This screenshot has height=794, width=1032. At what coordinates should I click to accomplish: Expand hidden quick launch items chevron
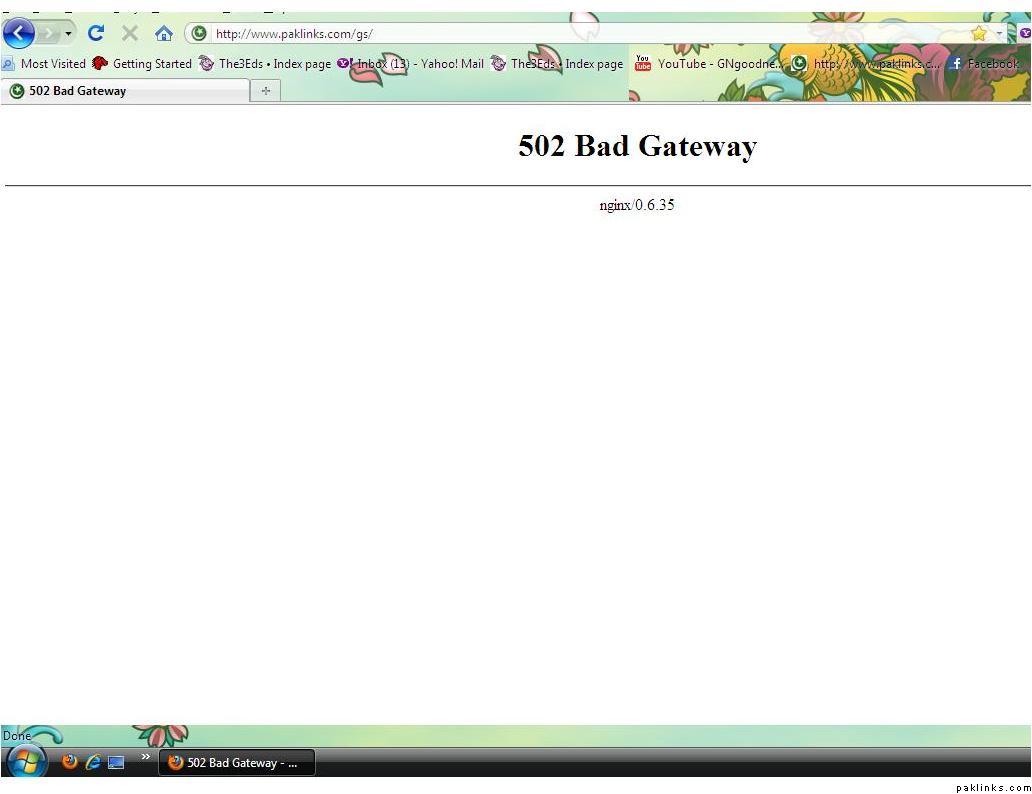click(145, 756)
